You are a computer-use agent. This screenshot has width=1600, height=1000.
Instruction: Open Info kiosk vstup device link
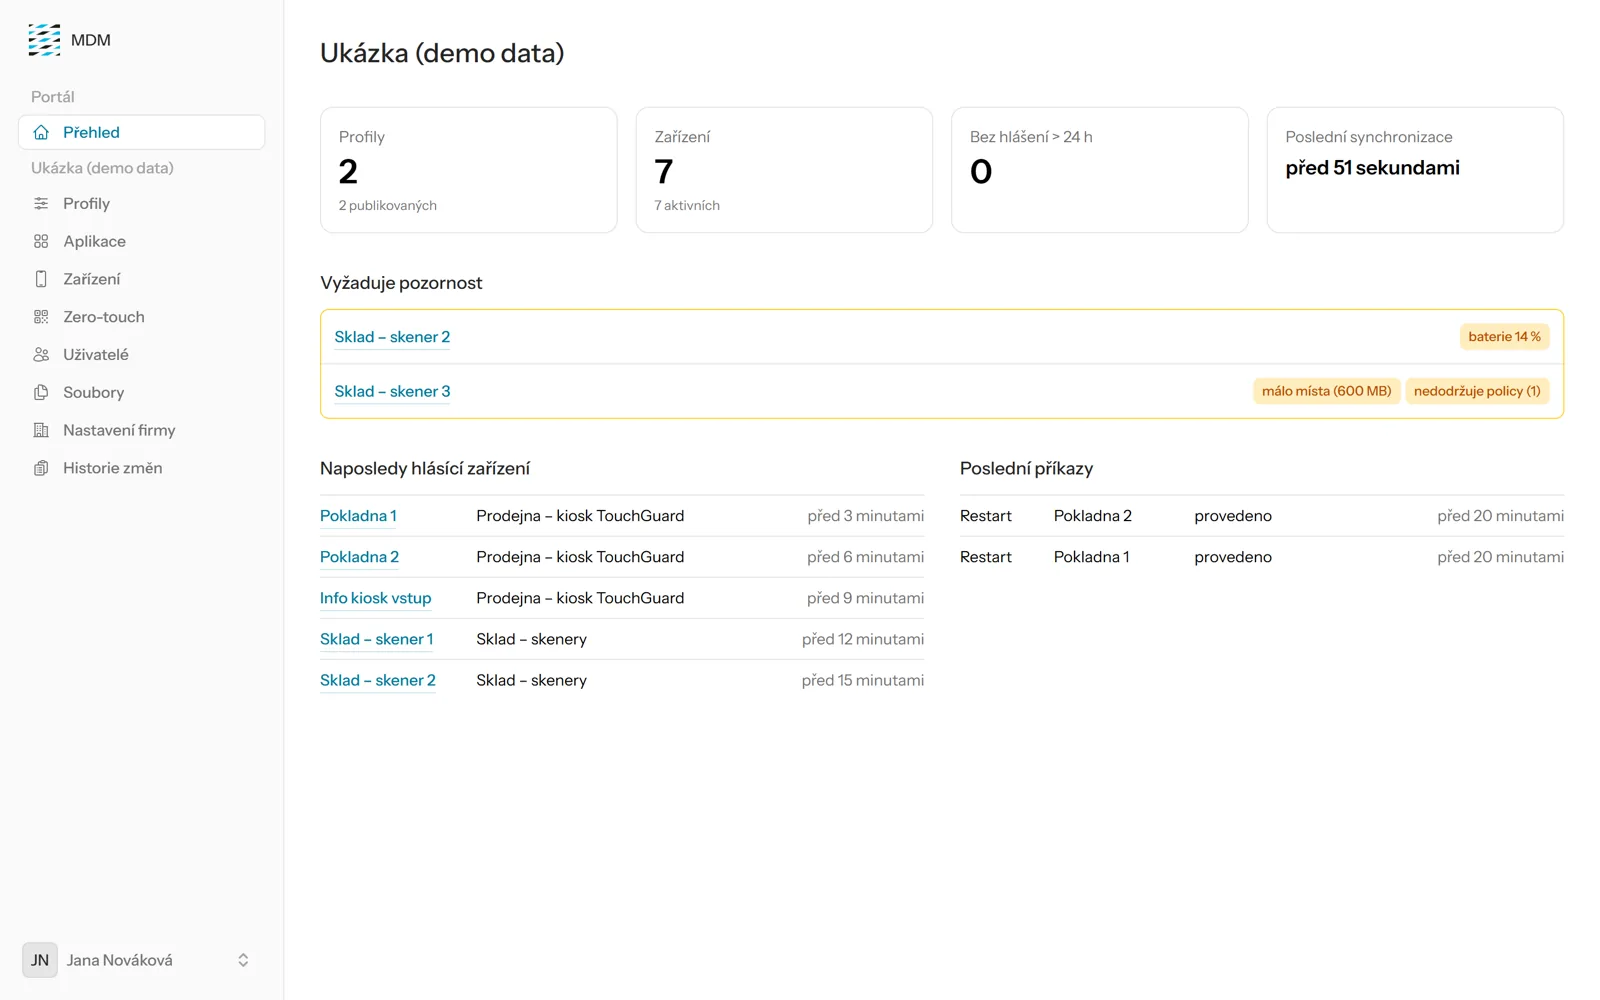tap(375, 598)
